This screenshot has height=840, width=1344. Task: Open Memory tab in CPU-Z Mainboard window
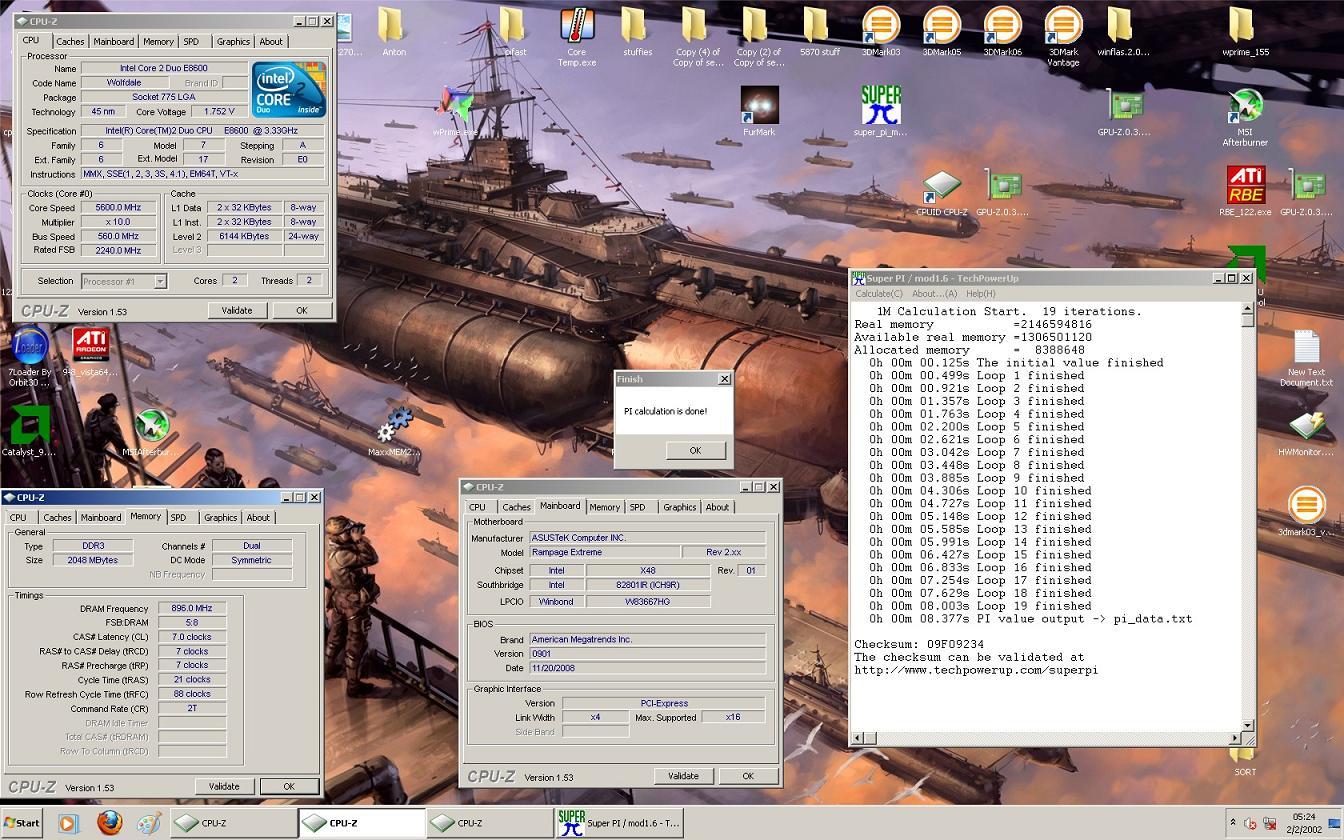pos(604,507)
